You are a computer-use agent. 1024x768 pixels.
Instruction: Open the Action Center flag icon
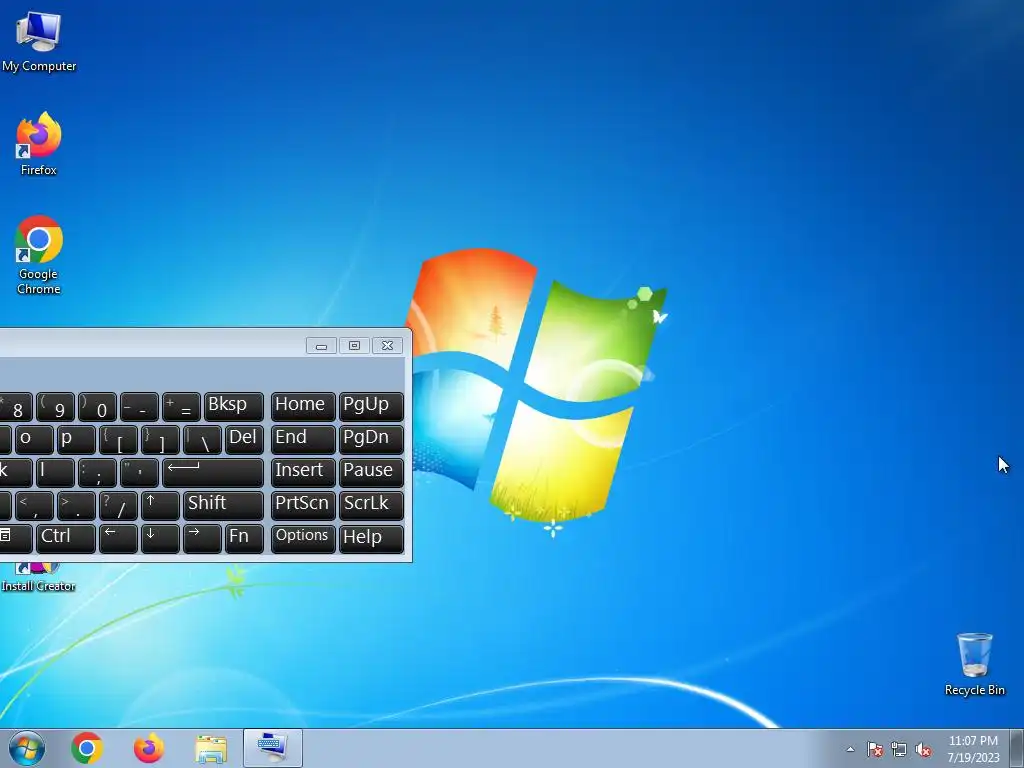[874, 750]
